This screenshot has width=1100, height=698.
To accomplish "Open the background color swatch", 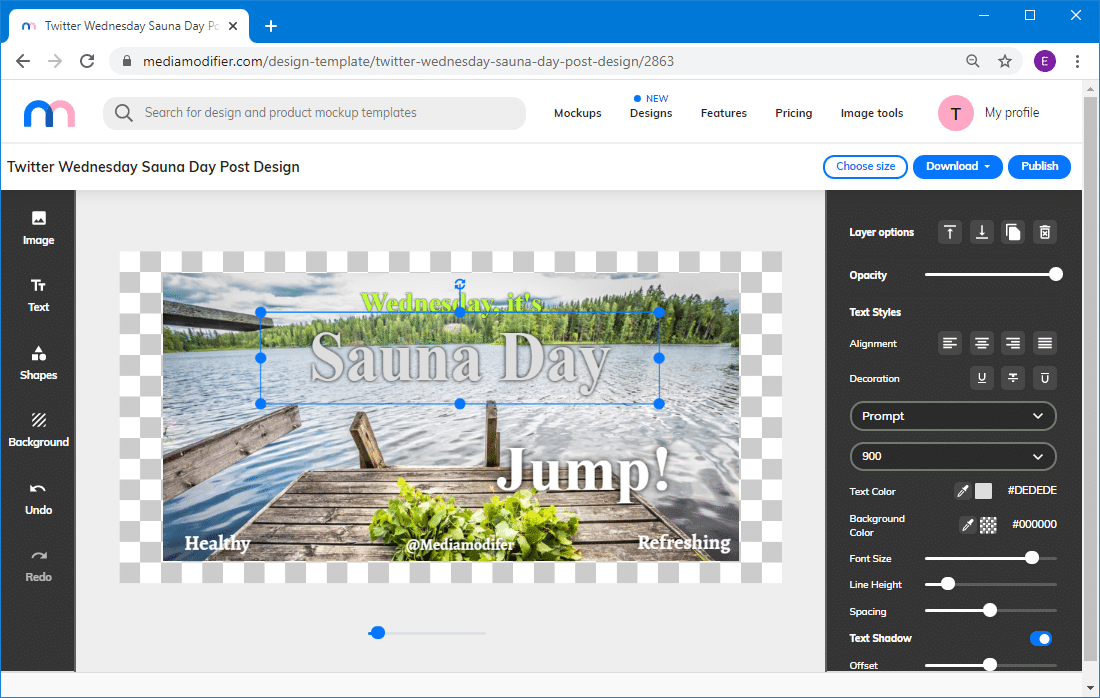I will tap(988, 525).
